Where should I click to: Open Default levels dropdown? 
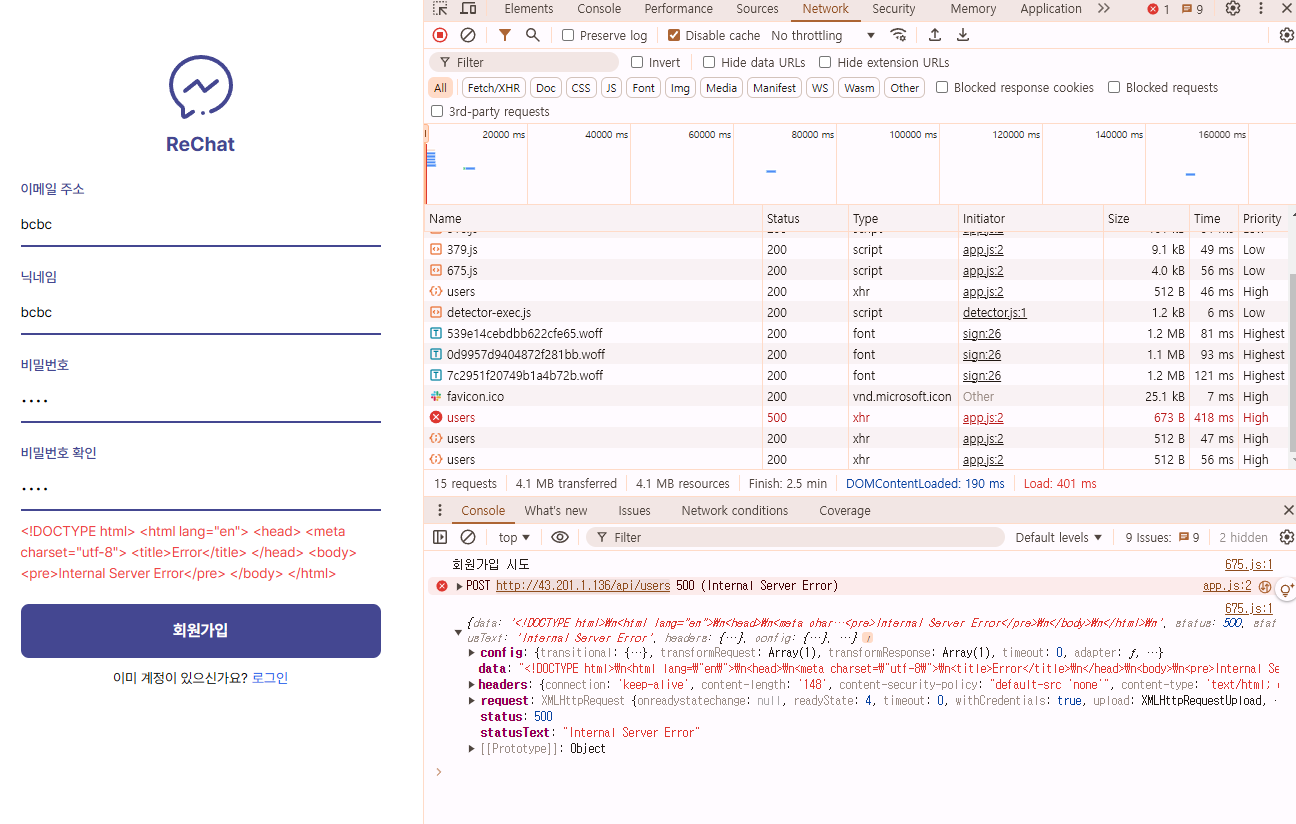[1059, 537]
